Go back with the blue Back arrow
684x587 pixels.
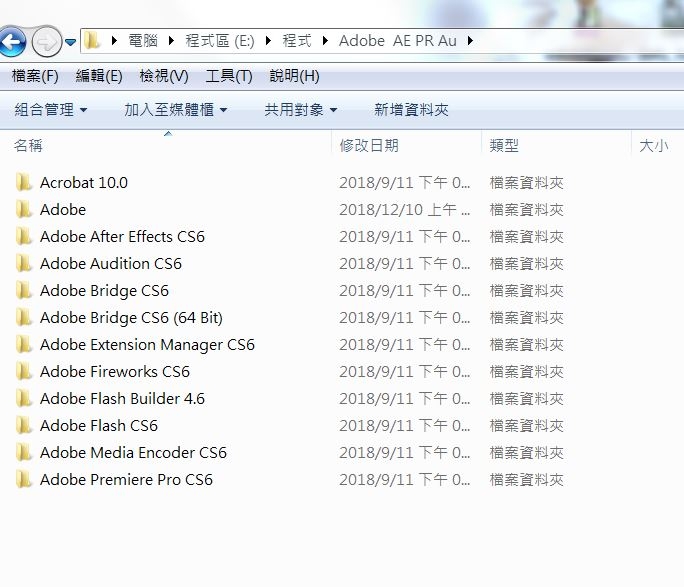11,42
